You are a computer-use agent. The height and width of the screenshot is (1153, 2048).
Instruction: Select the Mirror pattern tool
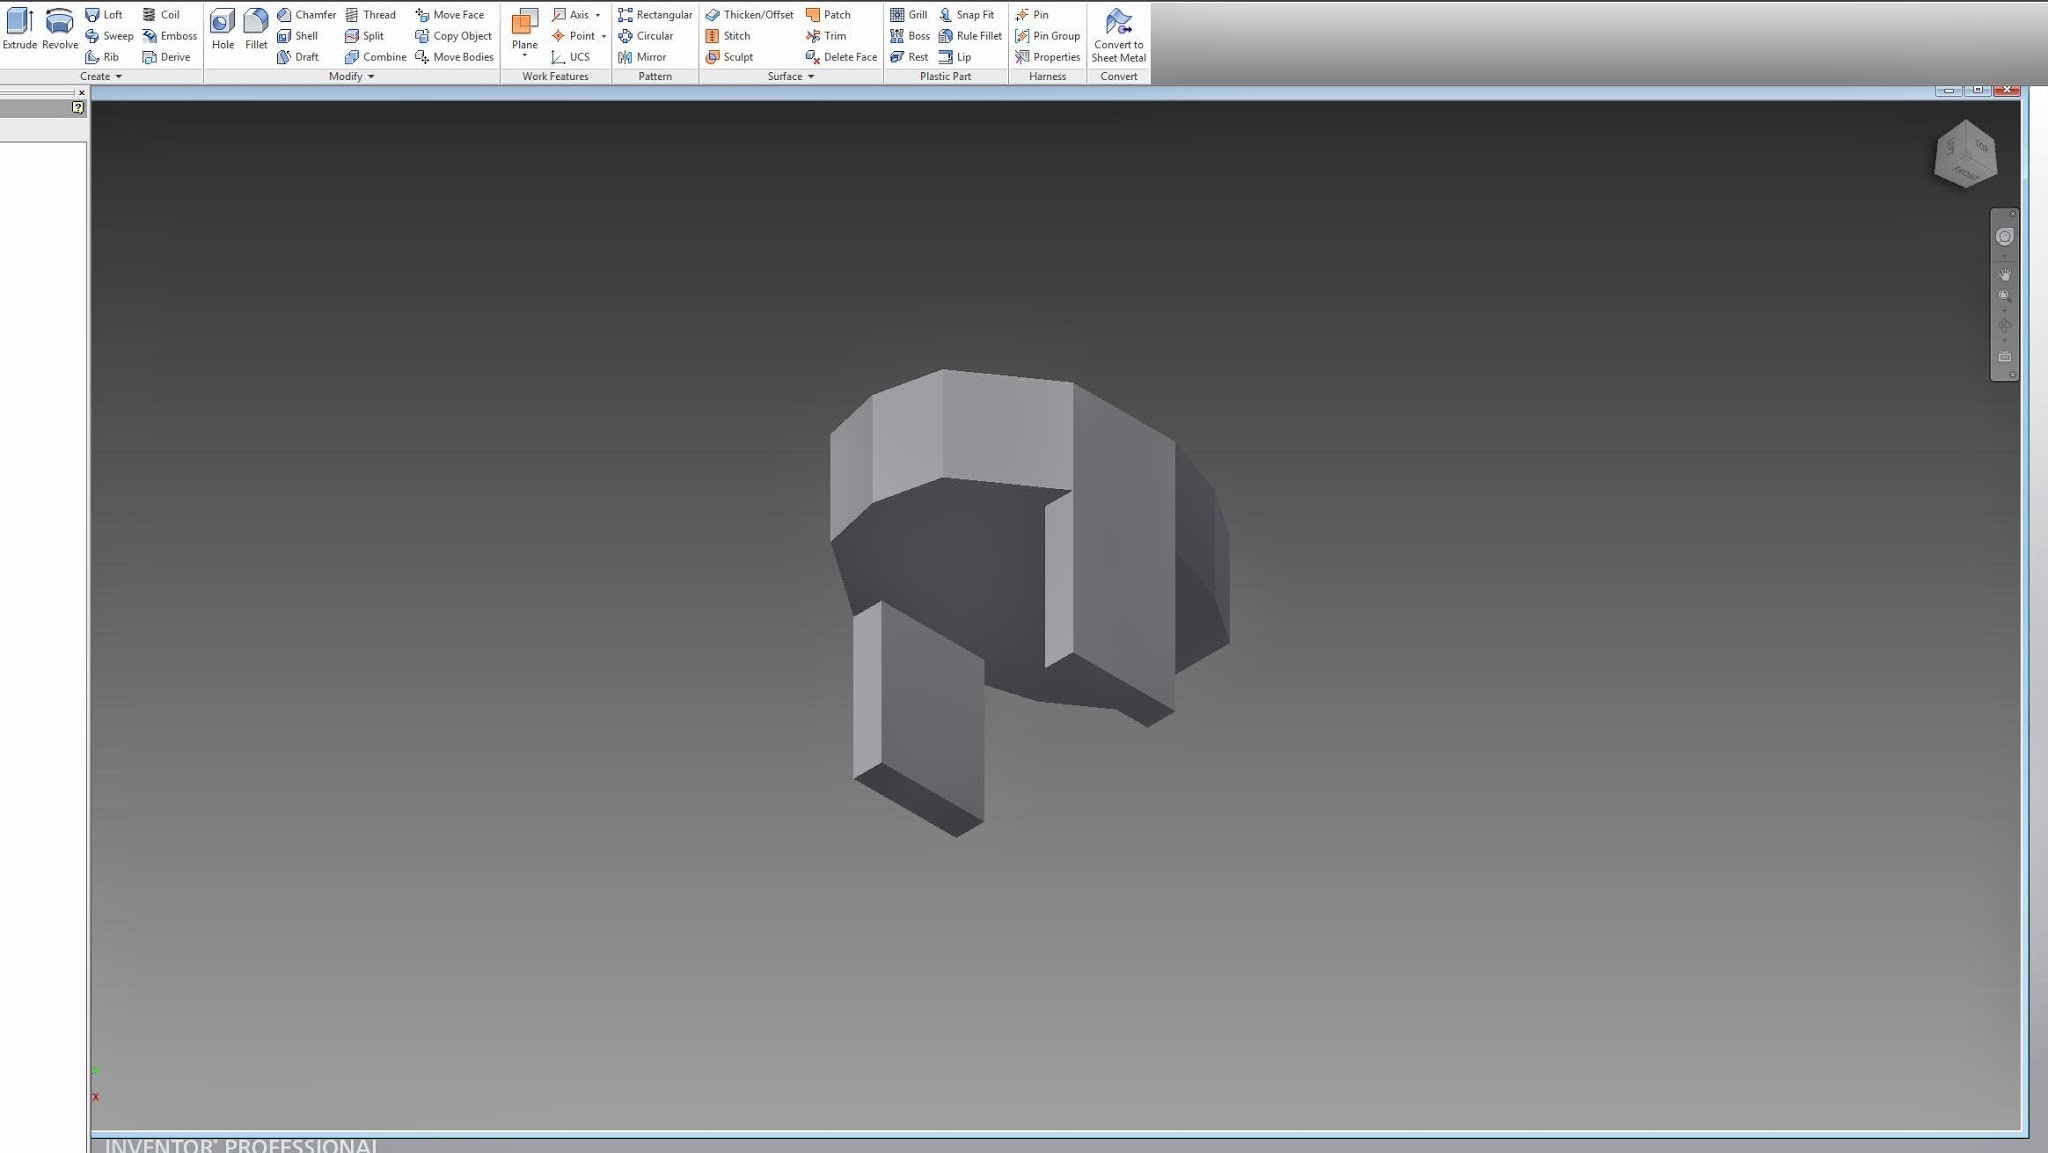tap(646, 57)
